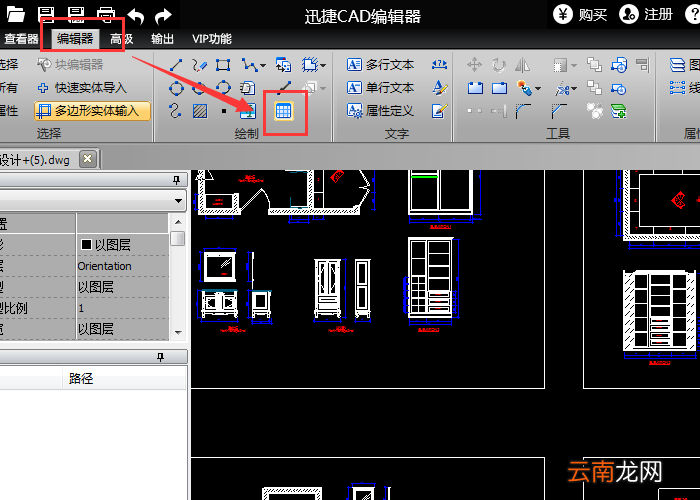Toggle the pin on the 路径 panel
The height and width of the screenshot is (500, 700).
click(x=160, y=357)
